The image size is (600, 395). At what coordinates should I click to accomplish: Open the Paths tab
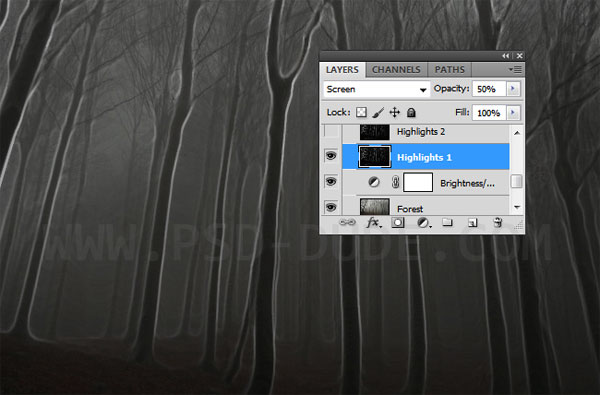449,70
